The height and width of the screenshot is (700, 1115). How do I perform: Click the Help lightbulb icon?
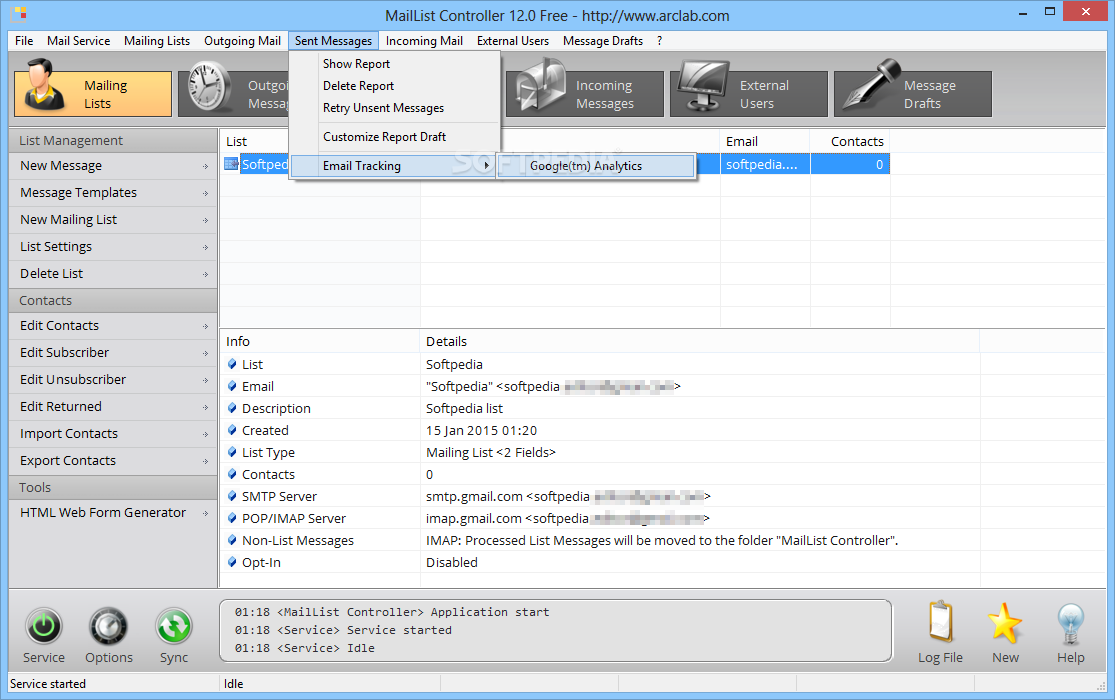click(1070, 624)
